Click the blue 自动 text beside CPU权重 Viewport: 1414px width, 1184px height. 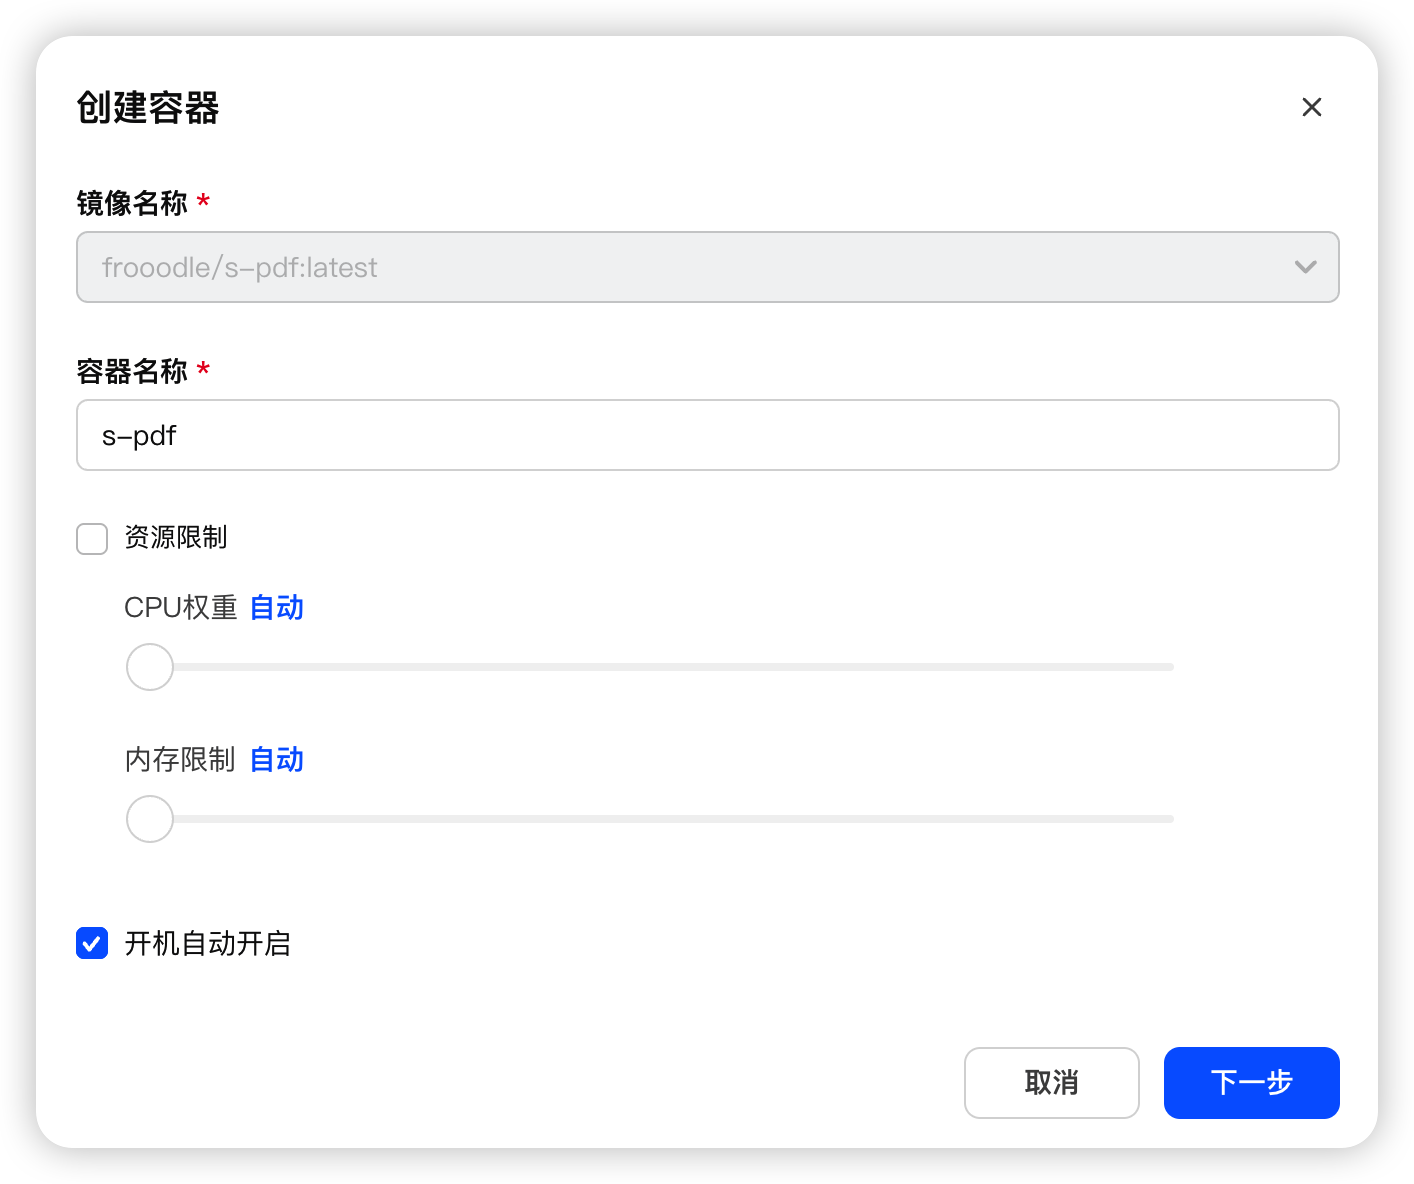pos(276,608)
